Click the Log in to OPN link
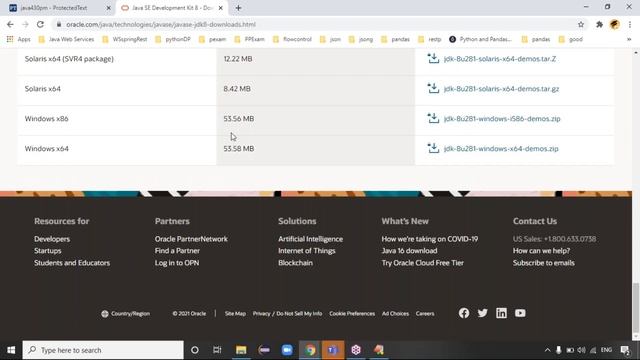The height and width of the screenshot is (360, 640). (x=177, y=263)
